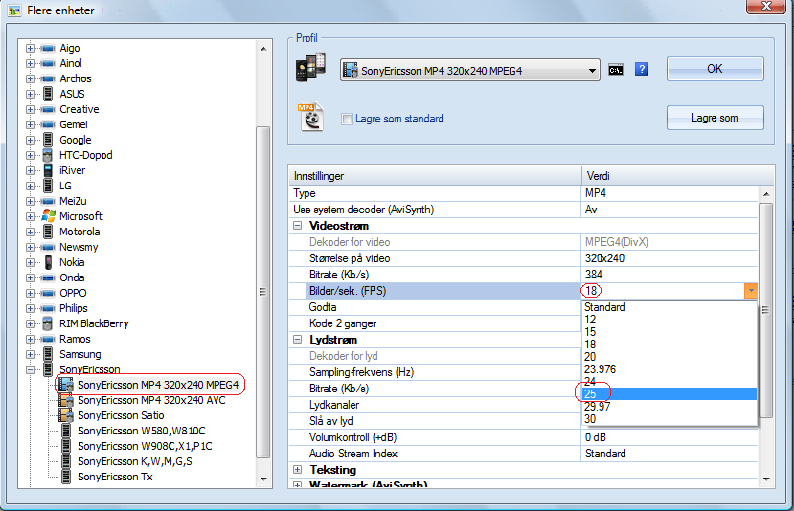Click the MP4 film file icon
This screenshot has width=794, height=511.
[x=310, y=117]
